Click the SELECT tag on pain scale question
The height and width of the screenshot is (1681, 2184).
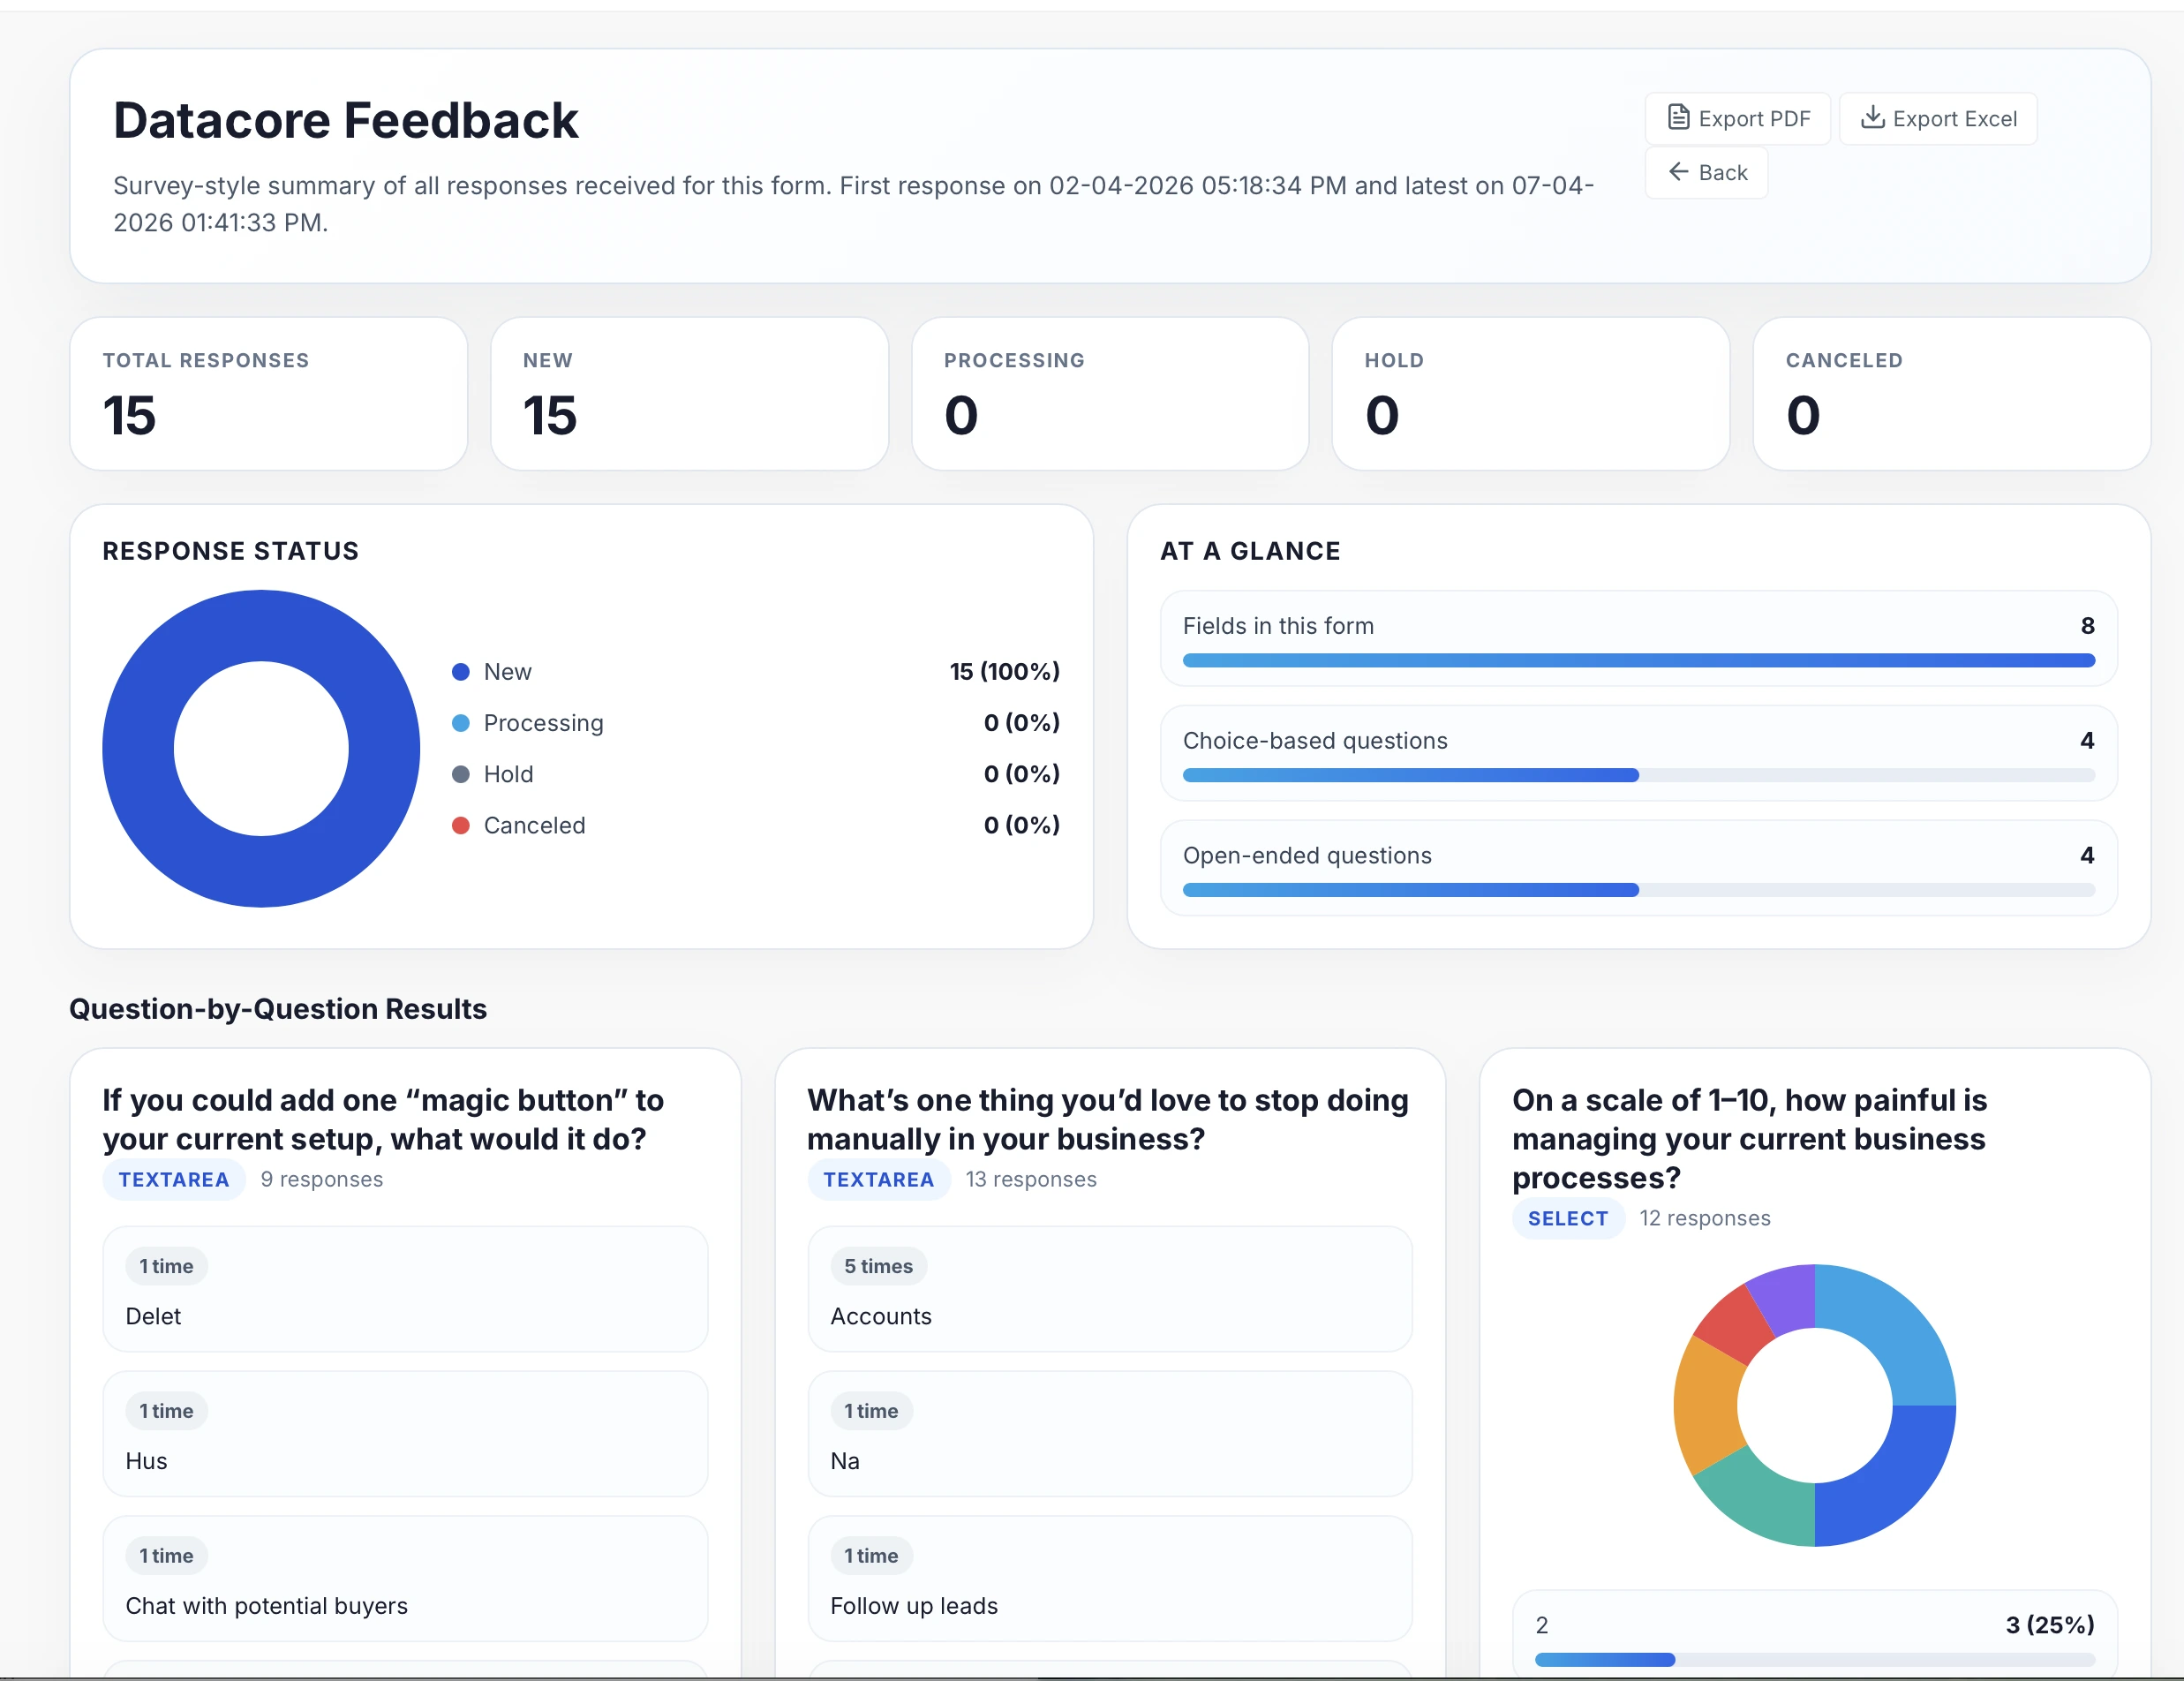[1567, 1219]
